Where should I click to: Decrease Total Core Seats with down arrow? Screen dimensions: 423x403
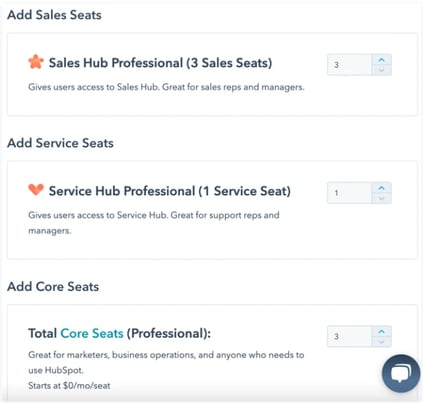click(x=382, y=341)
